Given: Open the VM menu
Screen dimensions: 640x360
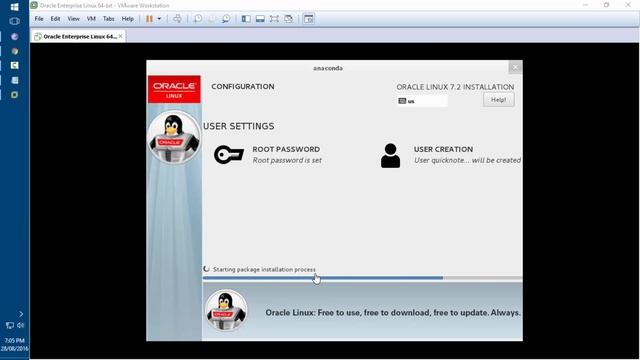Looking at the screenshot, I should click(91, 19).
